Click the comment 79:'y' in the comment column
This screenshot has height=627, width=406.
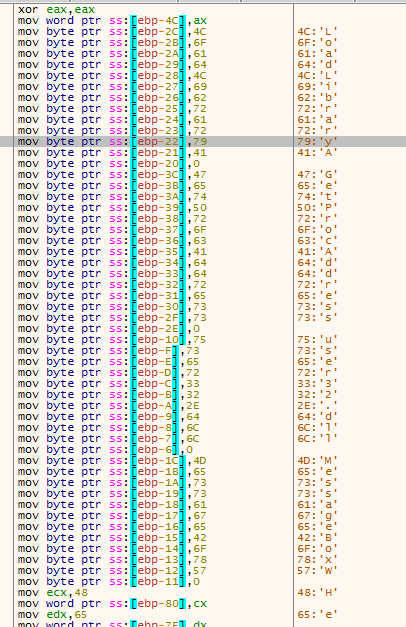tap(317, 142)
